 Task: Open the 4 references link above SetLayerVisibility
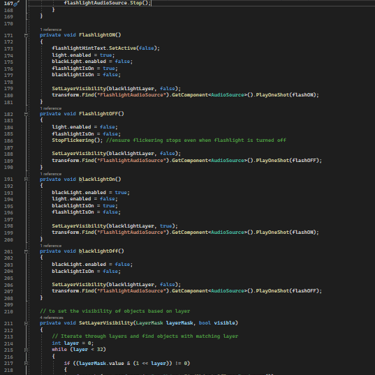[x=52, y=318]
